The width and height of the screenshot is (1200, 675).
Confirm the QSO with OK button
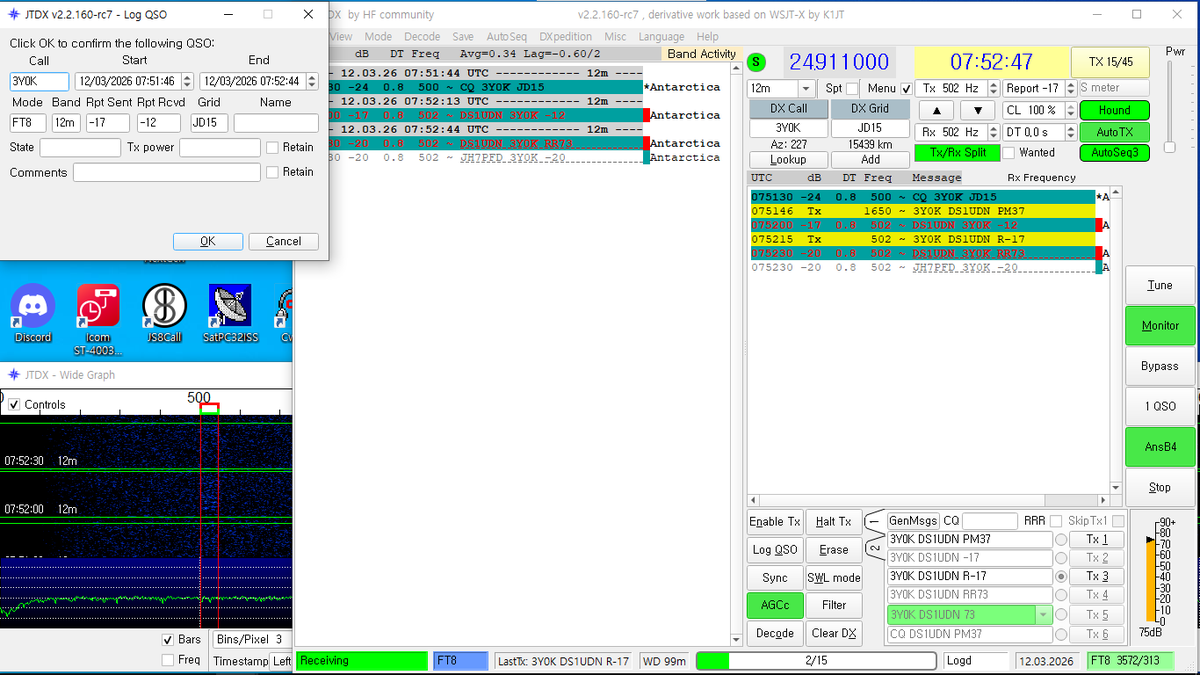tap(208, 241)
